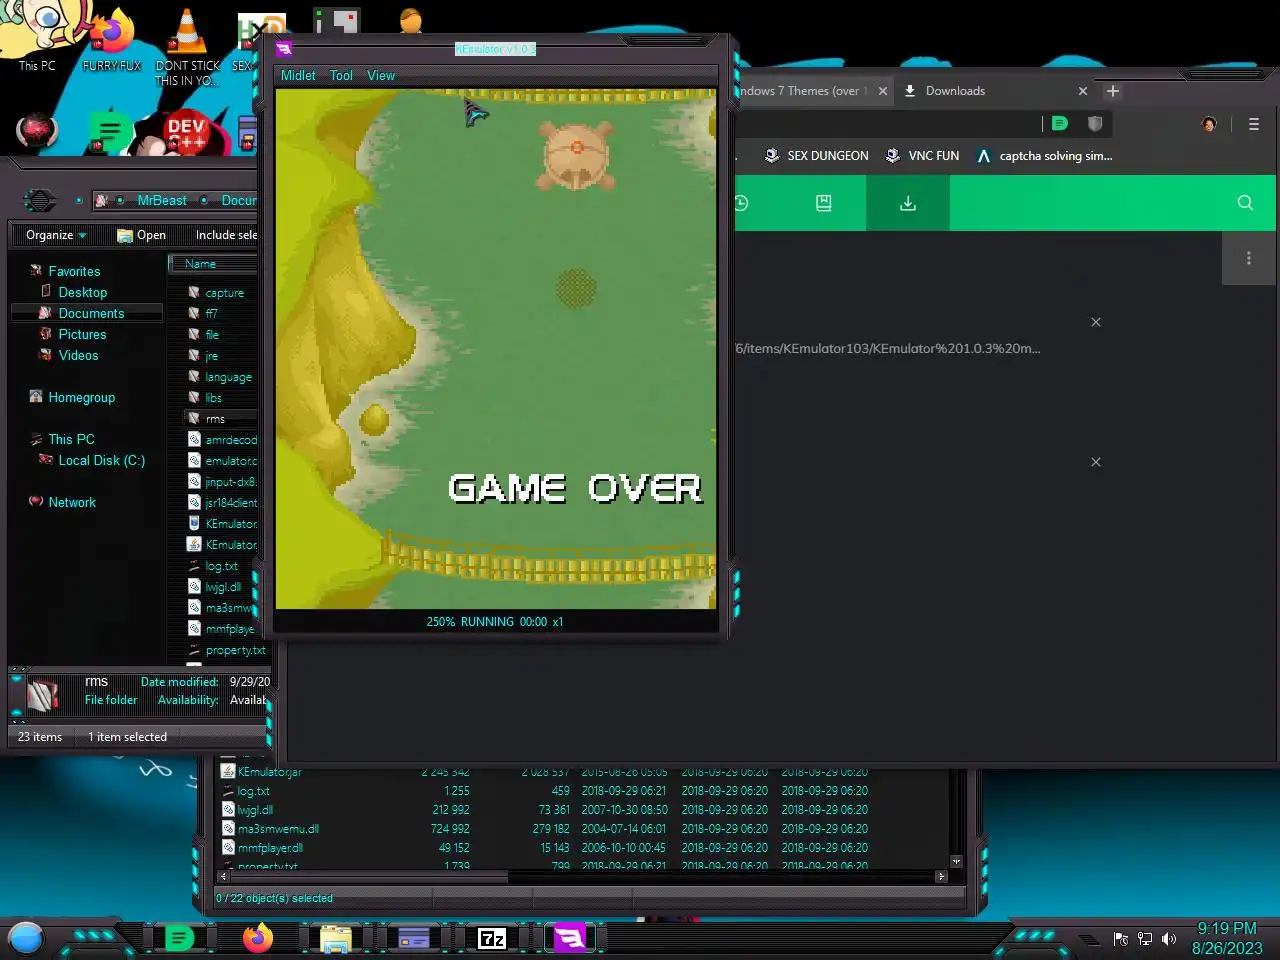The image size is (1280, 960).
Task: Click KEmulator title bar app icon
Action: (x=284, y=48)
